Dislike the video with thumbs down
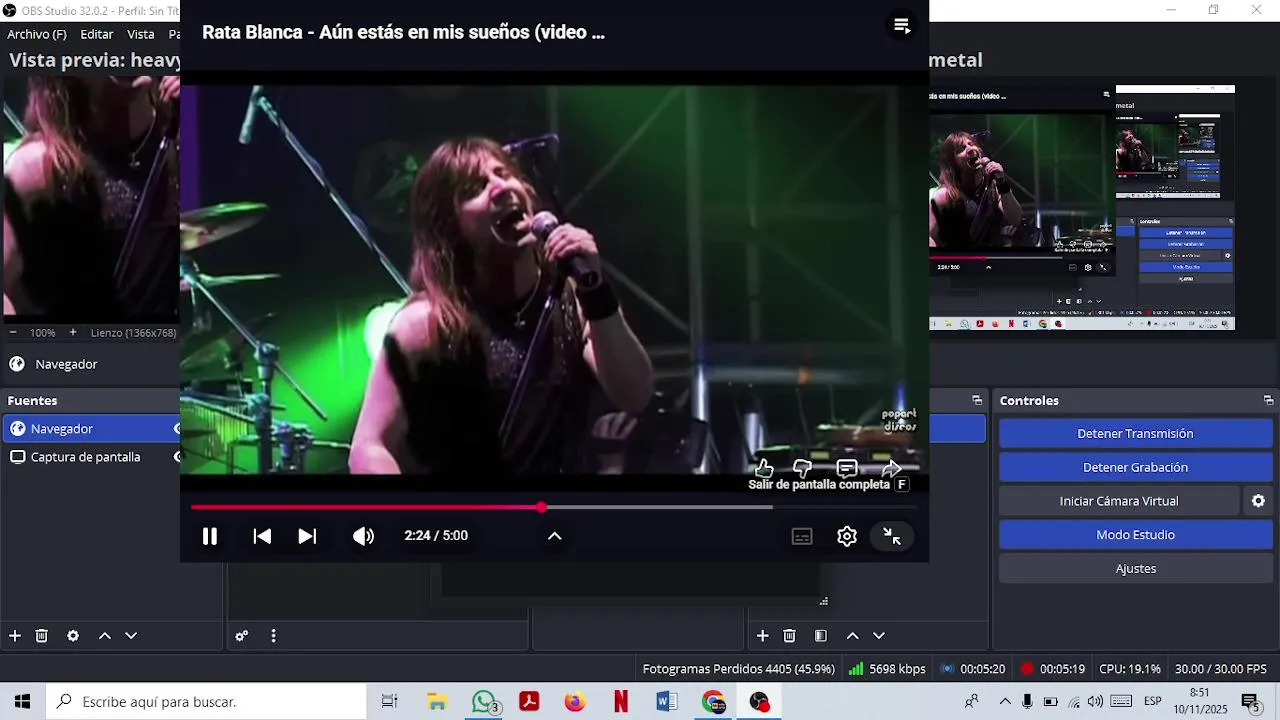The image size is (1280, 720). (802, 468)
